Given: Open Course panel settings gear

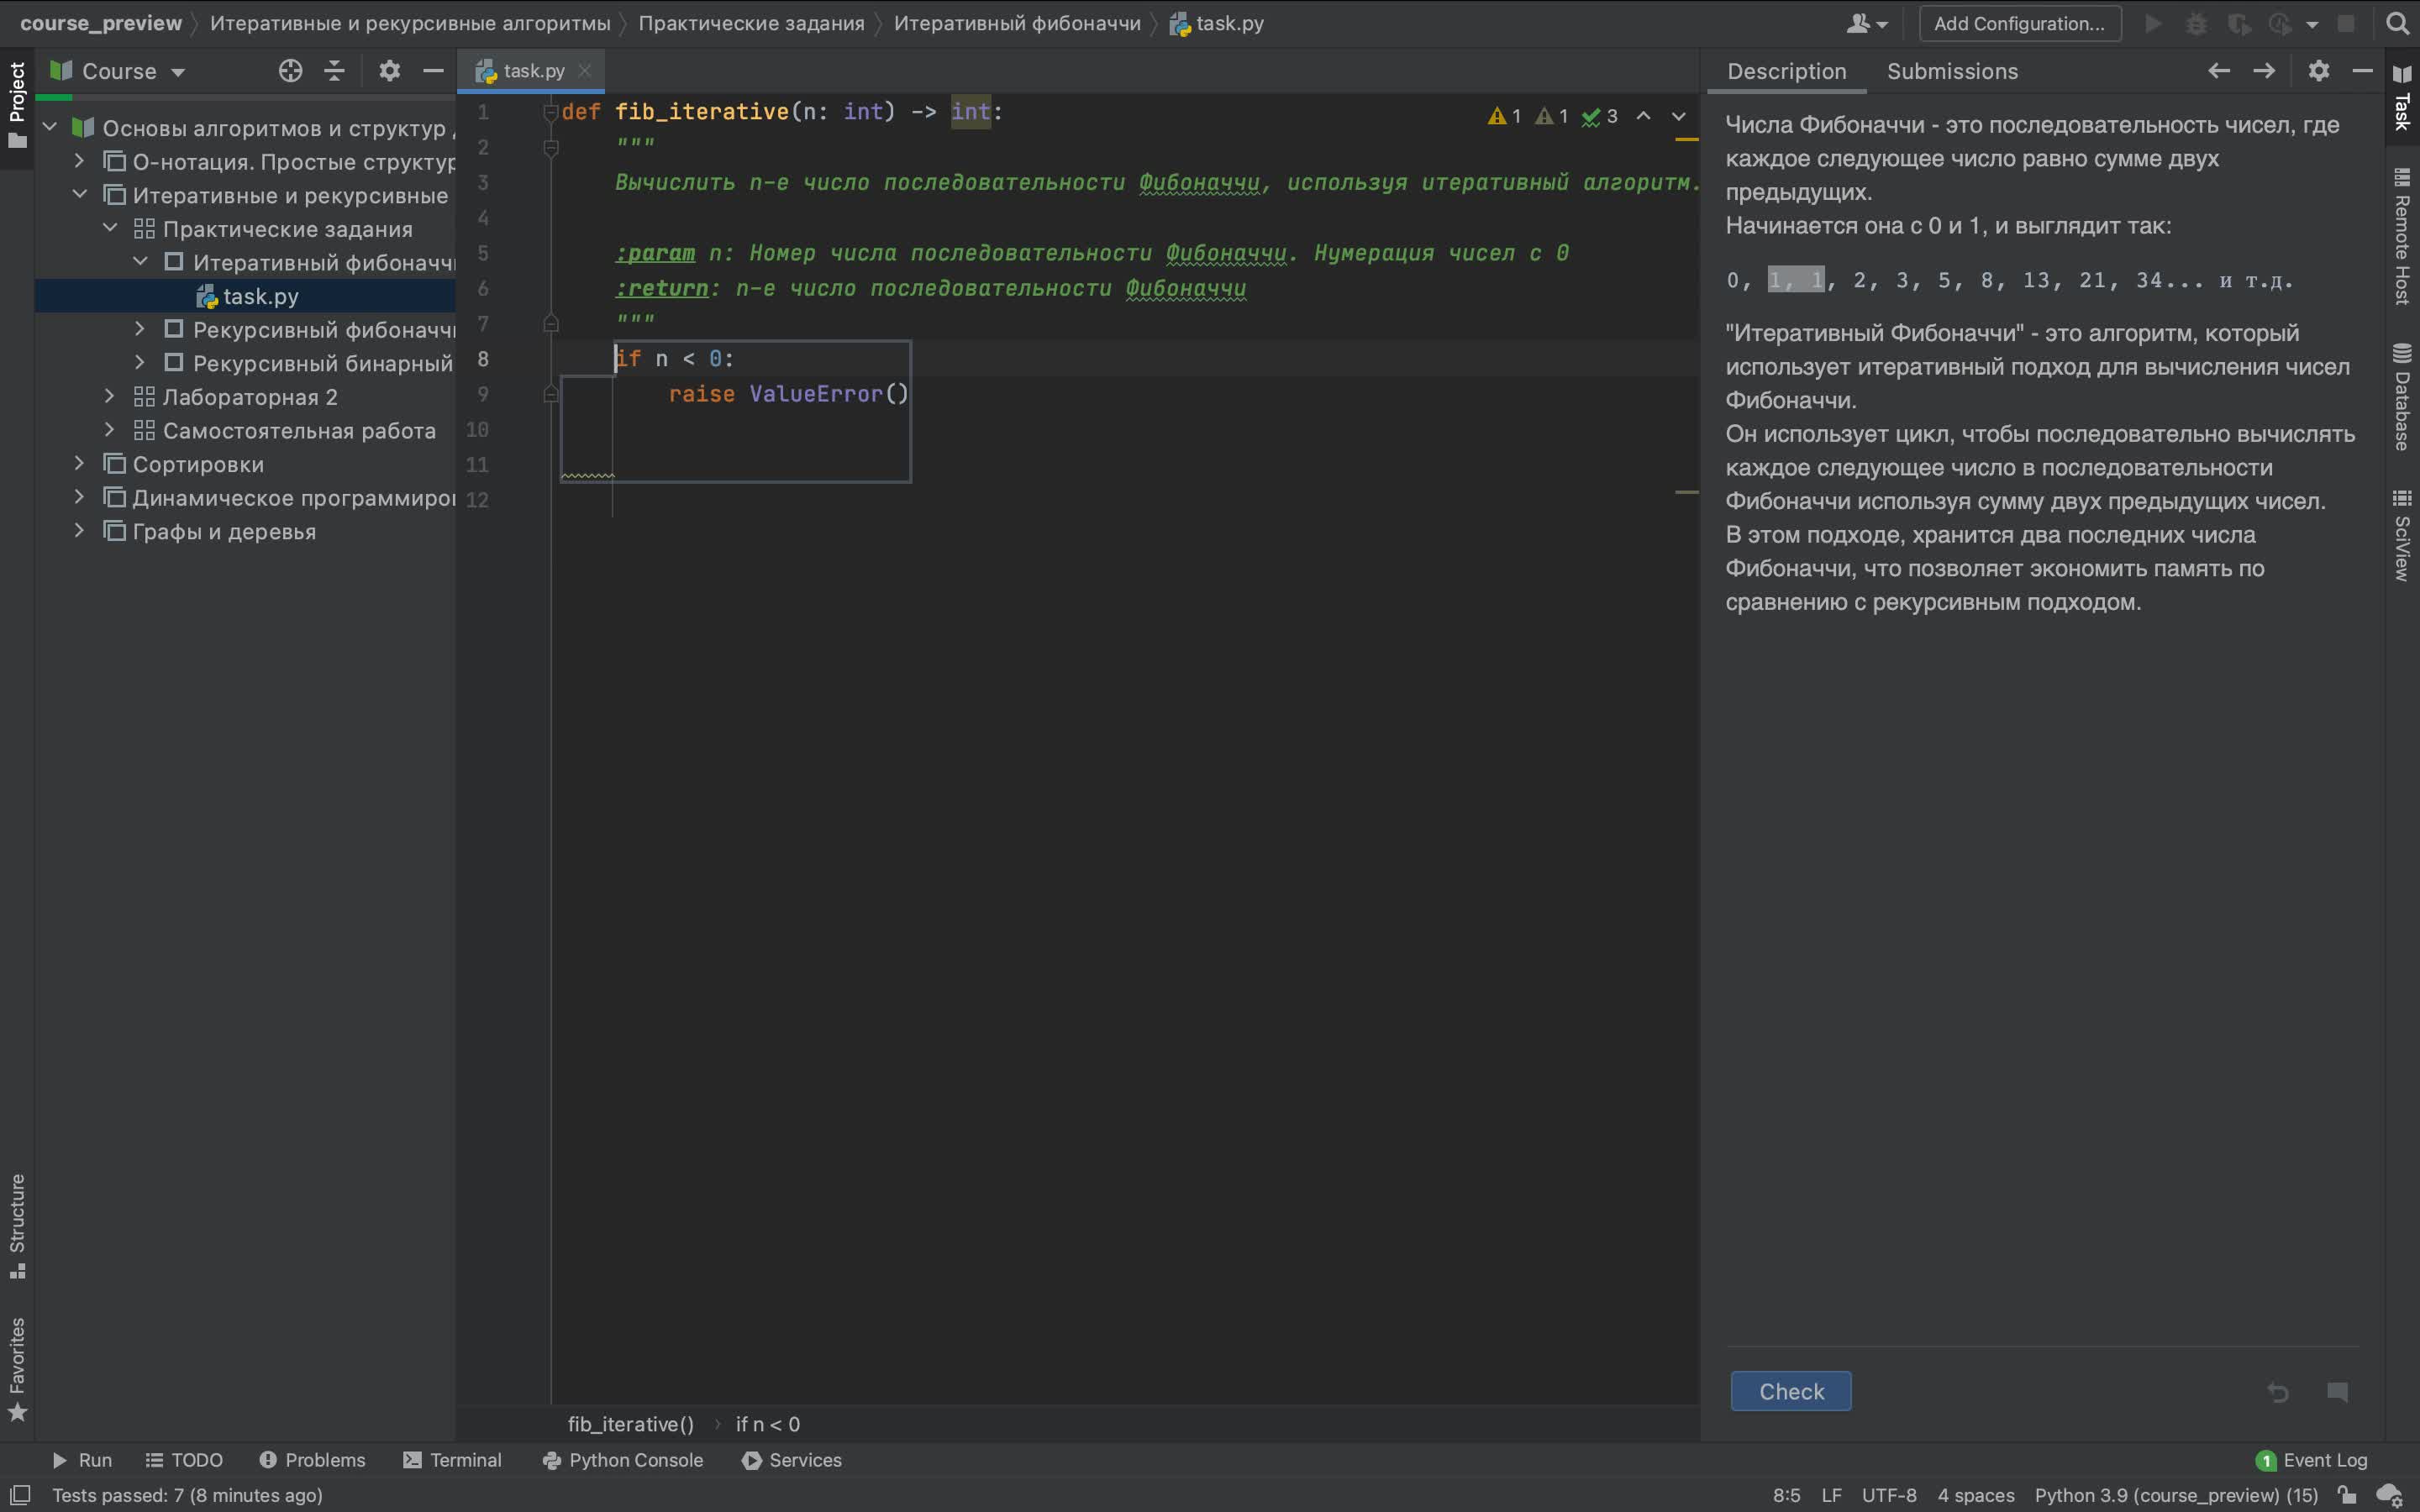Looking at the screenshot, I should (389, 71).
